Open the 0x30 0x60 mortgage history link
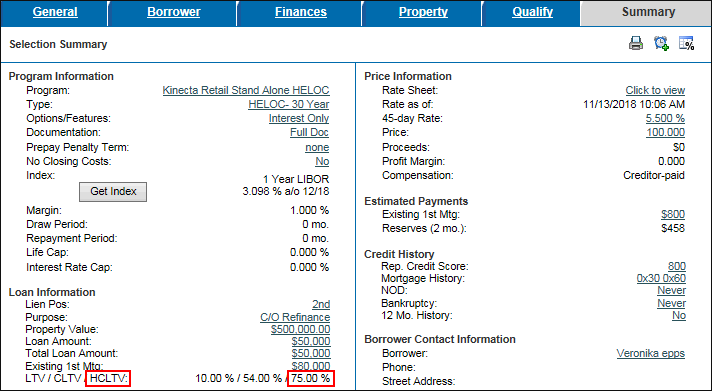 (661, 278)
